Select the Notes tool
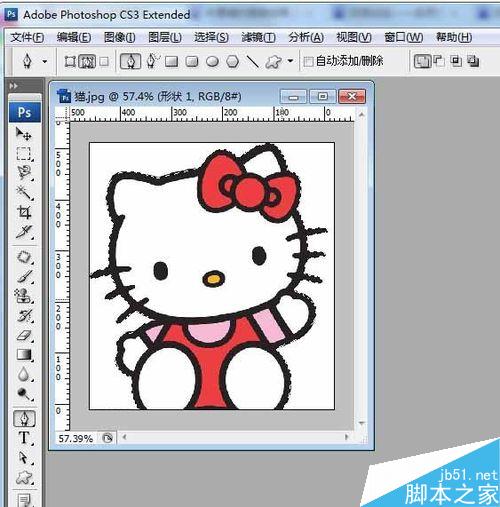This screenshot has height=507, width=500. tap(24, 500)
